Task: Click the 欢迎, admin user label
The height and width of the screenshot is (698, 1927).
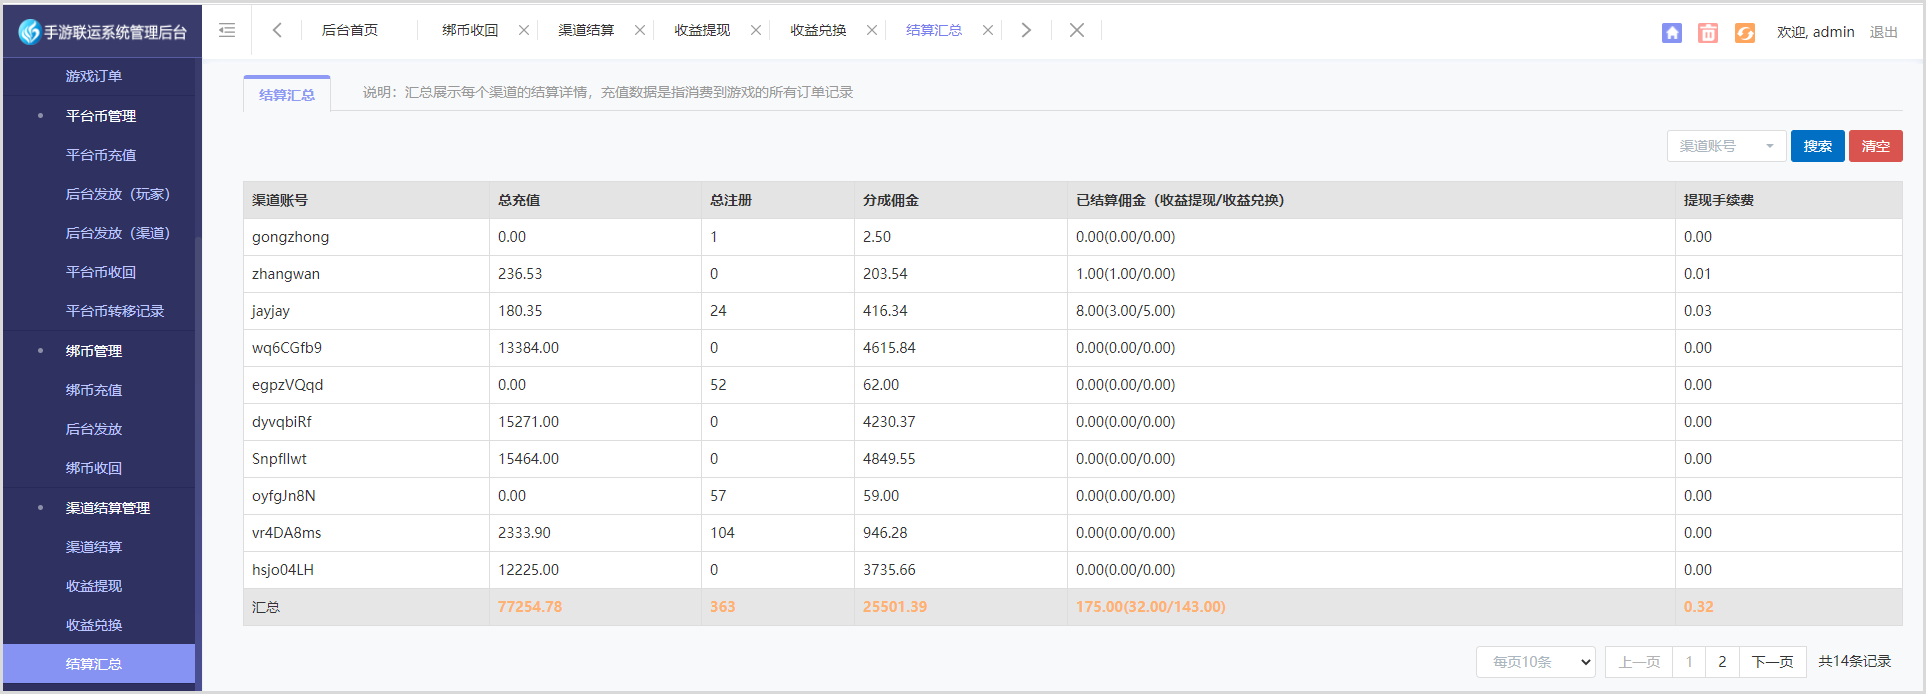Action: 1816,32
